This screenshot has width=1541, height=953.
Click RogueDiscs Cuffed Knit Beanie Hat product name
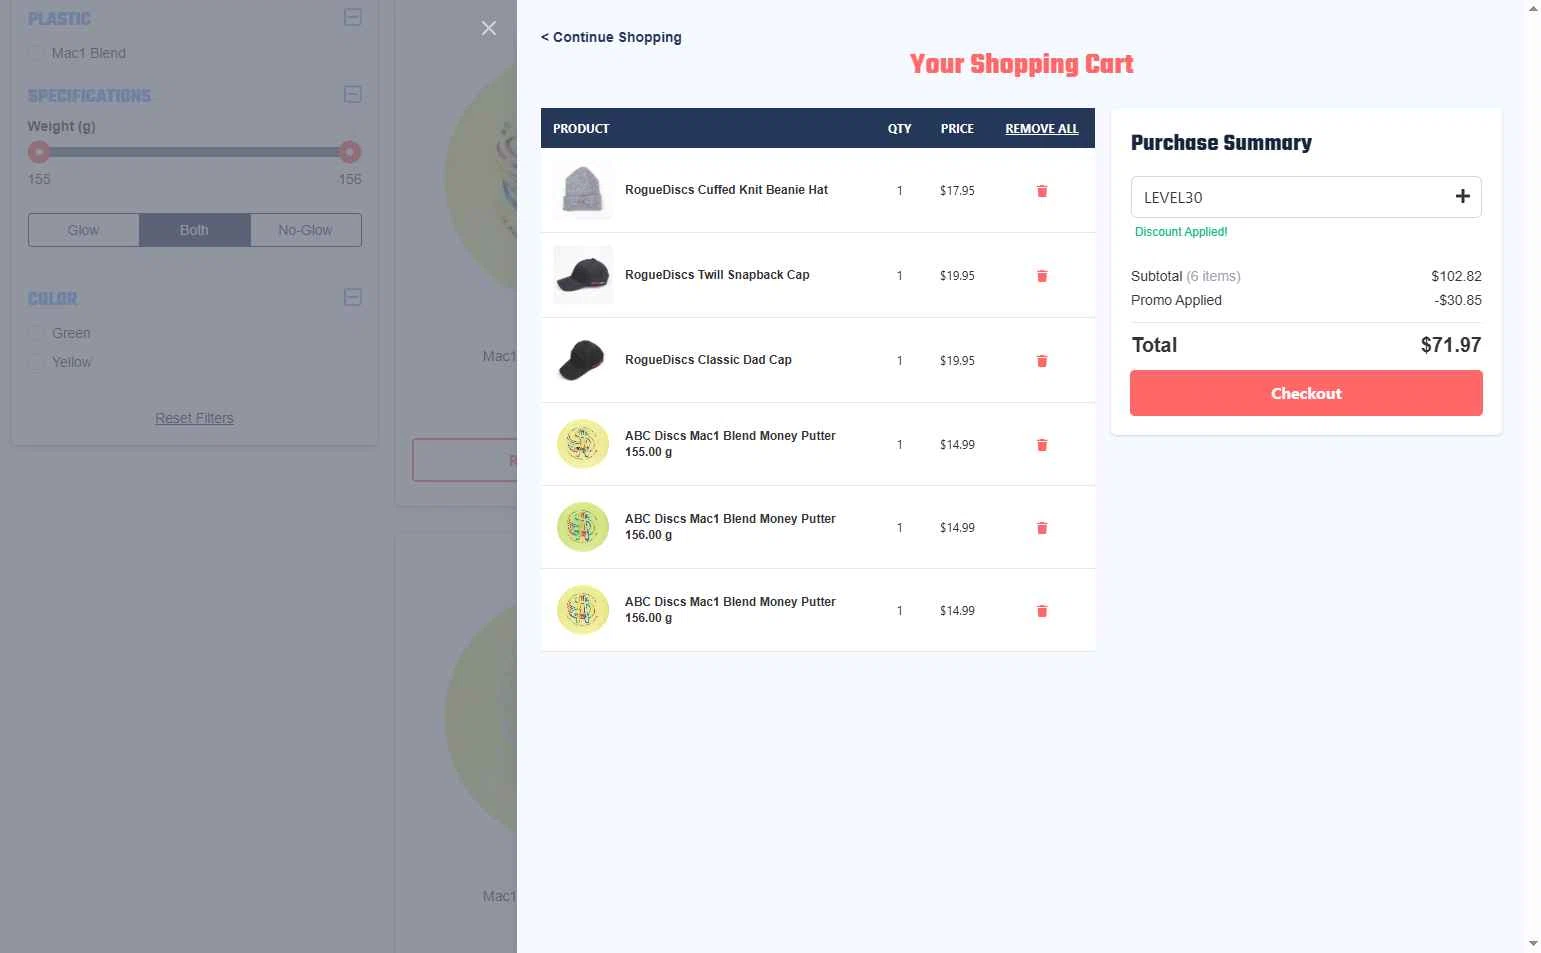[x=726, y=190]
